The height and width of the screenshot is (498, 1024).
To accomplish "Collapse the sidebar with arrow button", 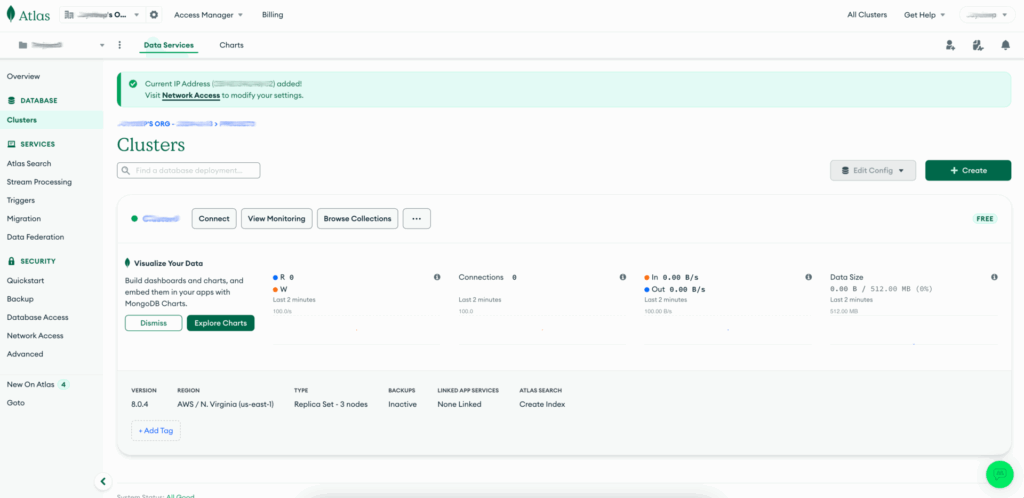I will [x=103, y=482].
